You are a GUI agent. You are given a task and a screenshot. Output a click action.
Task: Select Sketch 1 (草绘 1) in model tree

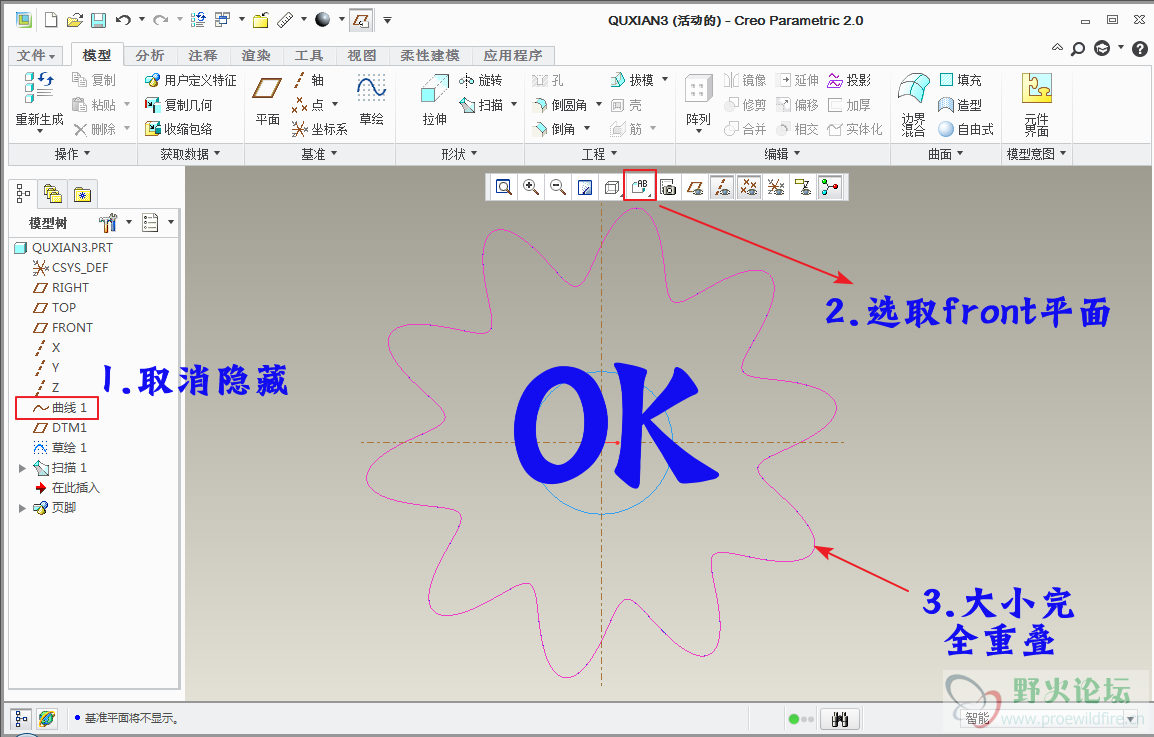click(x=60, y=448)
